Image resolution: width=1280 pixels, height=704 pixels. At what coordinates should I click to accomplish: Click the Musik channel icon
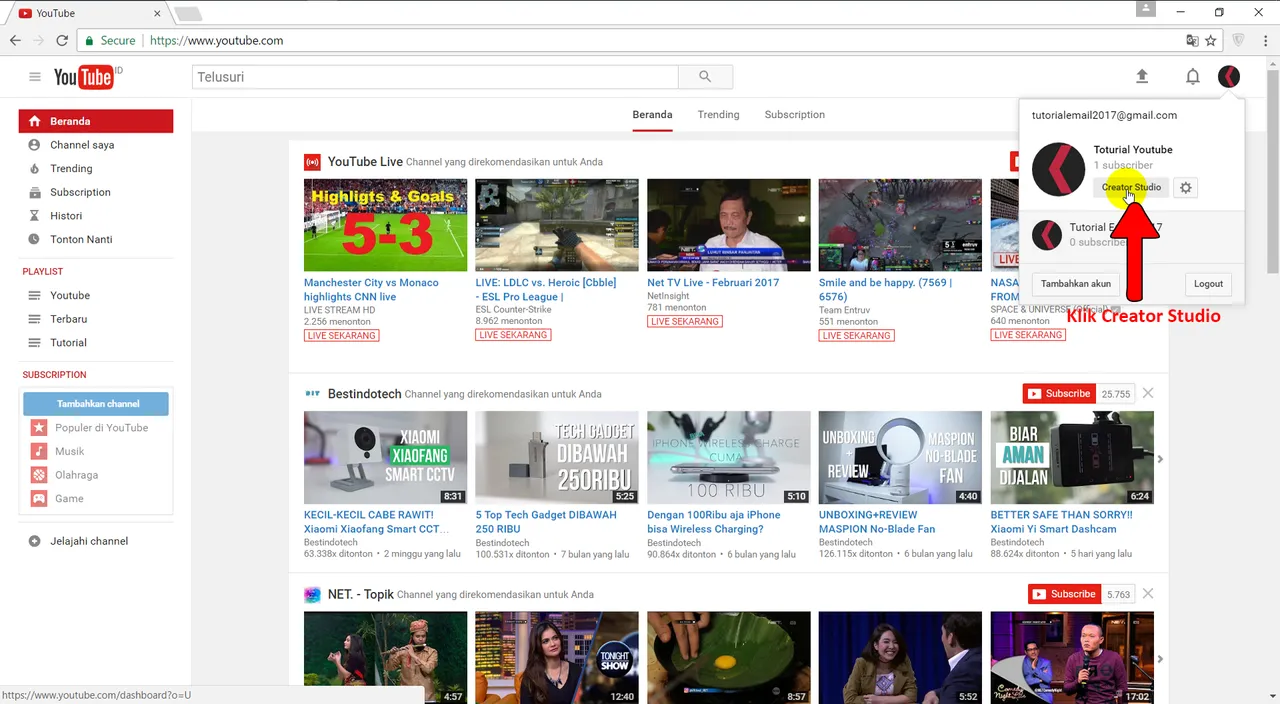tap(38, 451)
